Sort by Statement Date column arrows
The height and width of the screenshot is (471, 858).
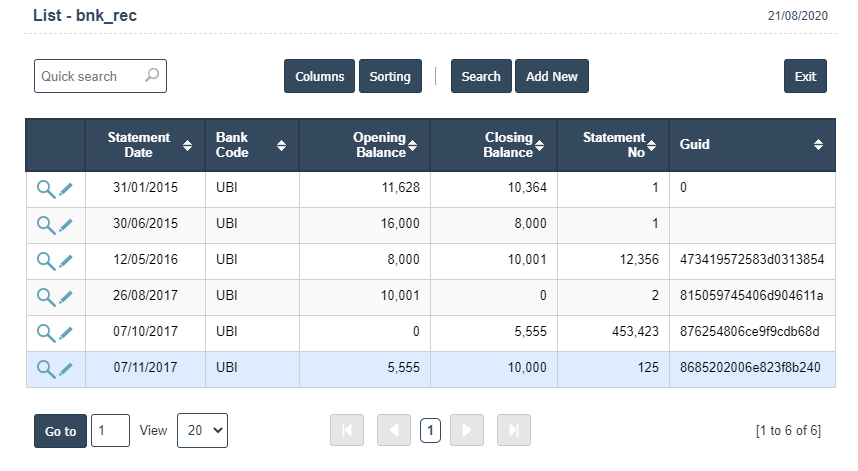[x=187, y=145]
